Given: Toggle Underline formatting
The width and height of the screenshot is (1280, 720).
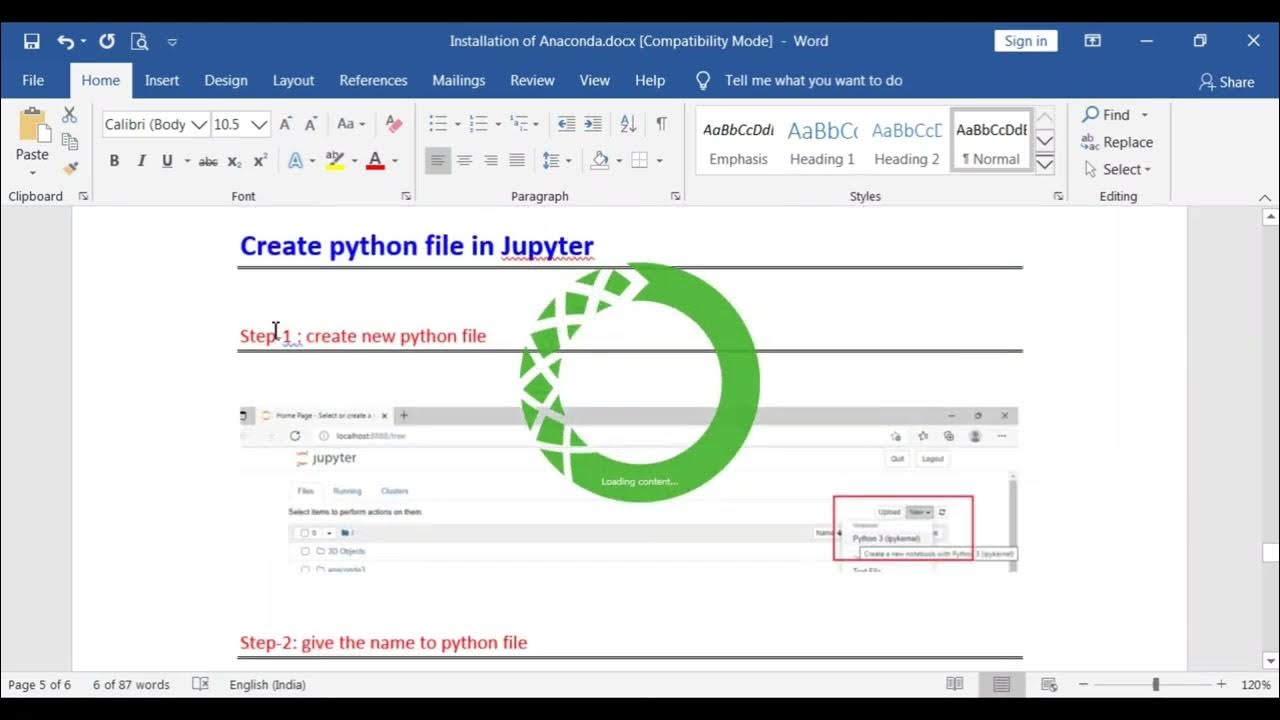Looking at the screenshot, I should (167, 161).
